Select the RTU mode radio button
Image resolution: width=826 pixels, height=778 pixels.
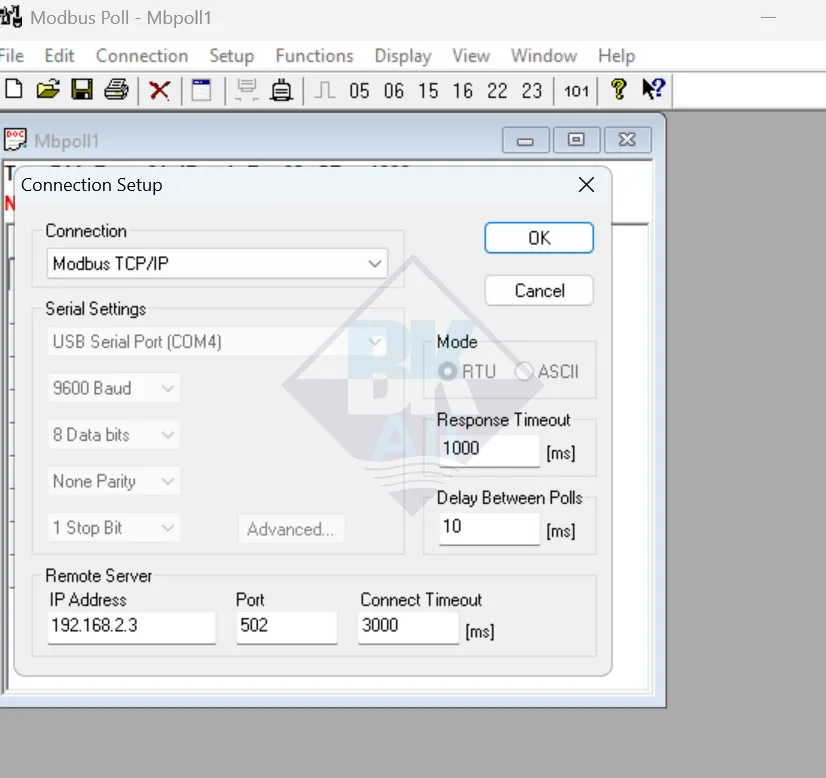click(x=448, y=371)
